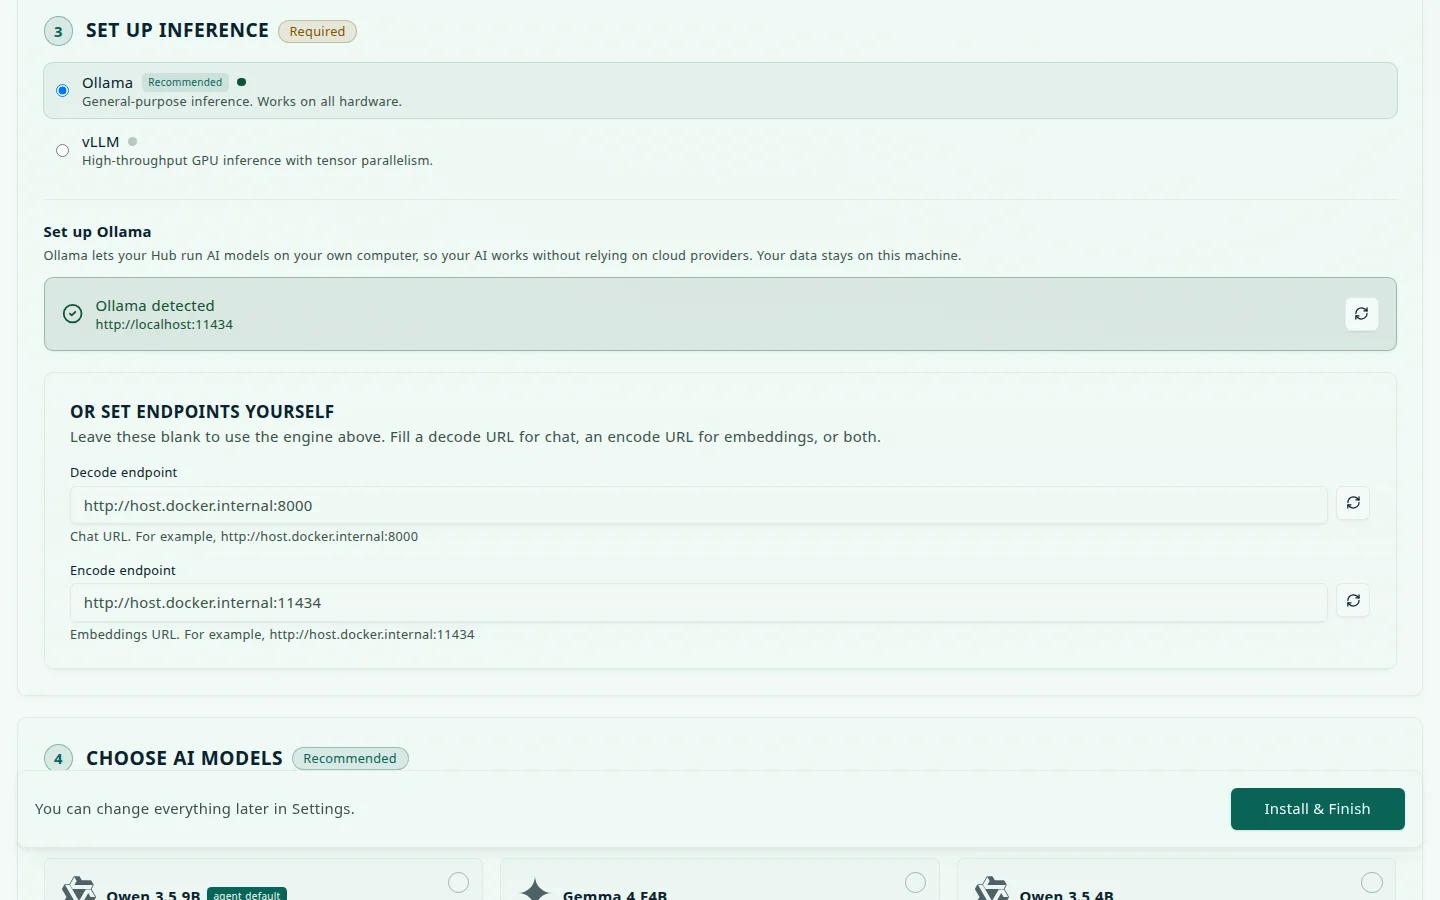Click 'You can change everything later in Settings'
The height and width of the screenshot is (900, 1440).
coord(195,809)
